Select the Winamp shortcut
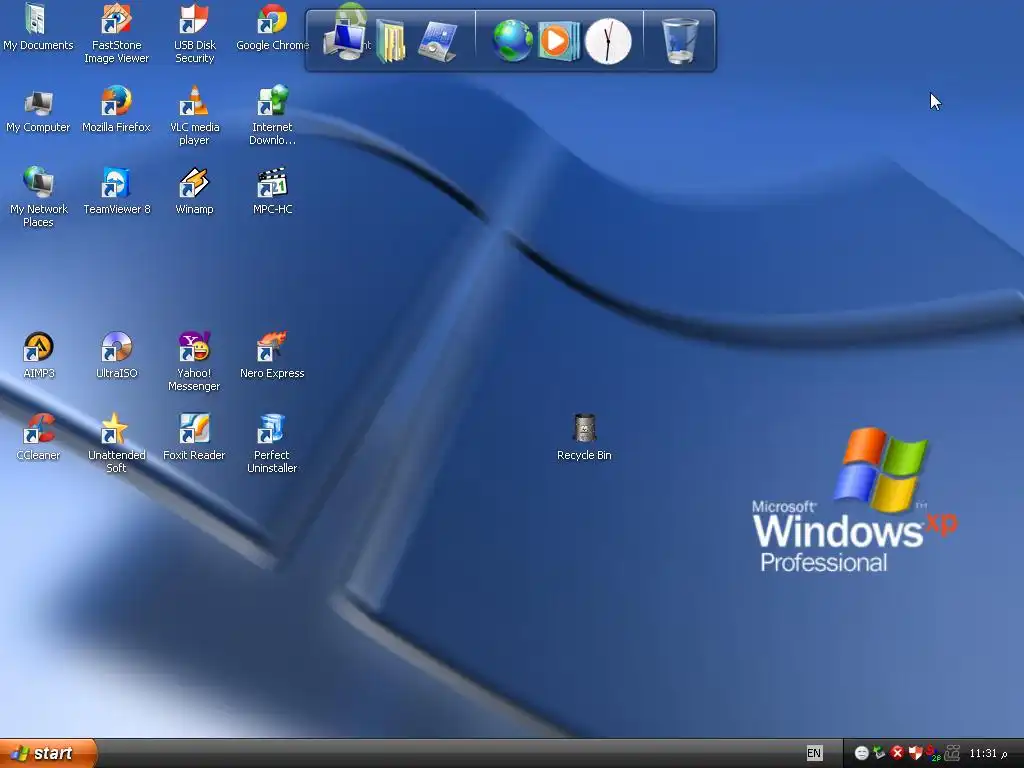 coord(194,192)
